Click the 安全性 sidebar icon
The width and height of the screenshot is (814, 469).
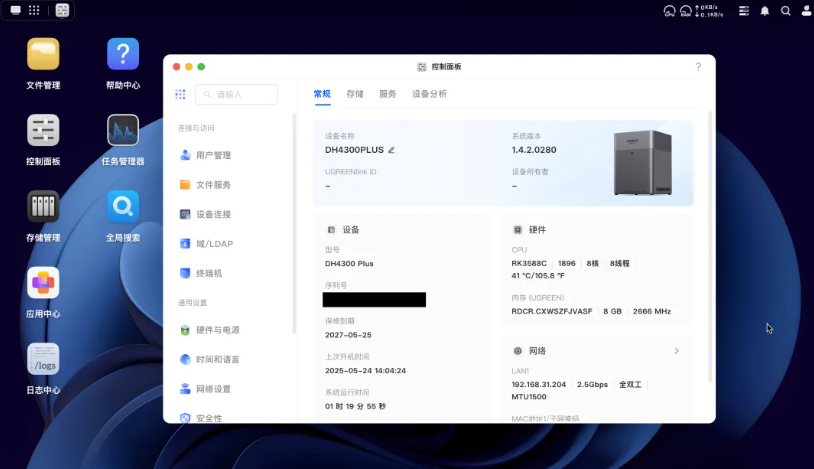[x=185, y=418]
